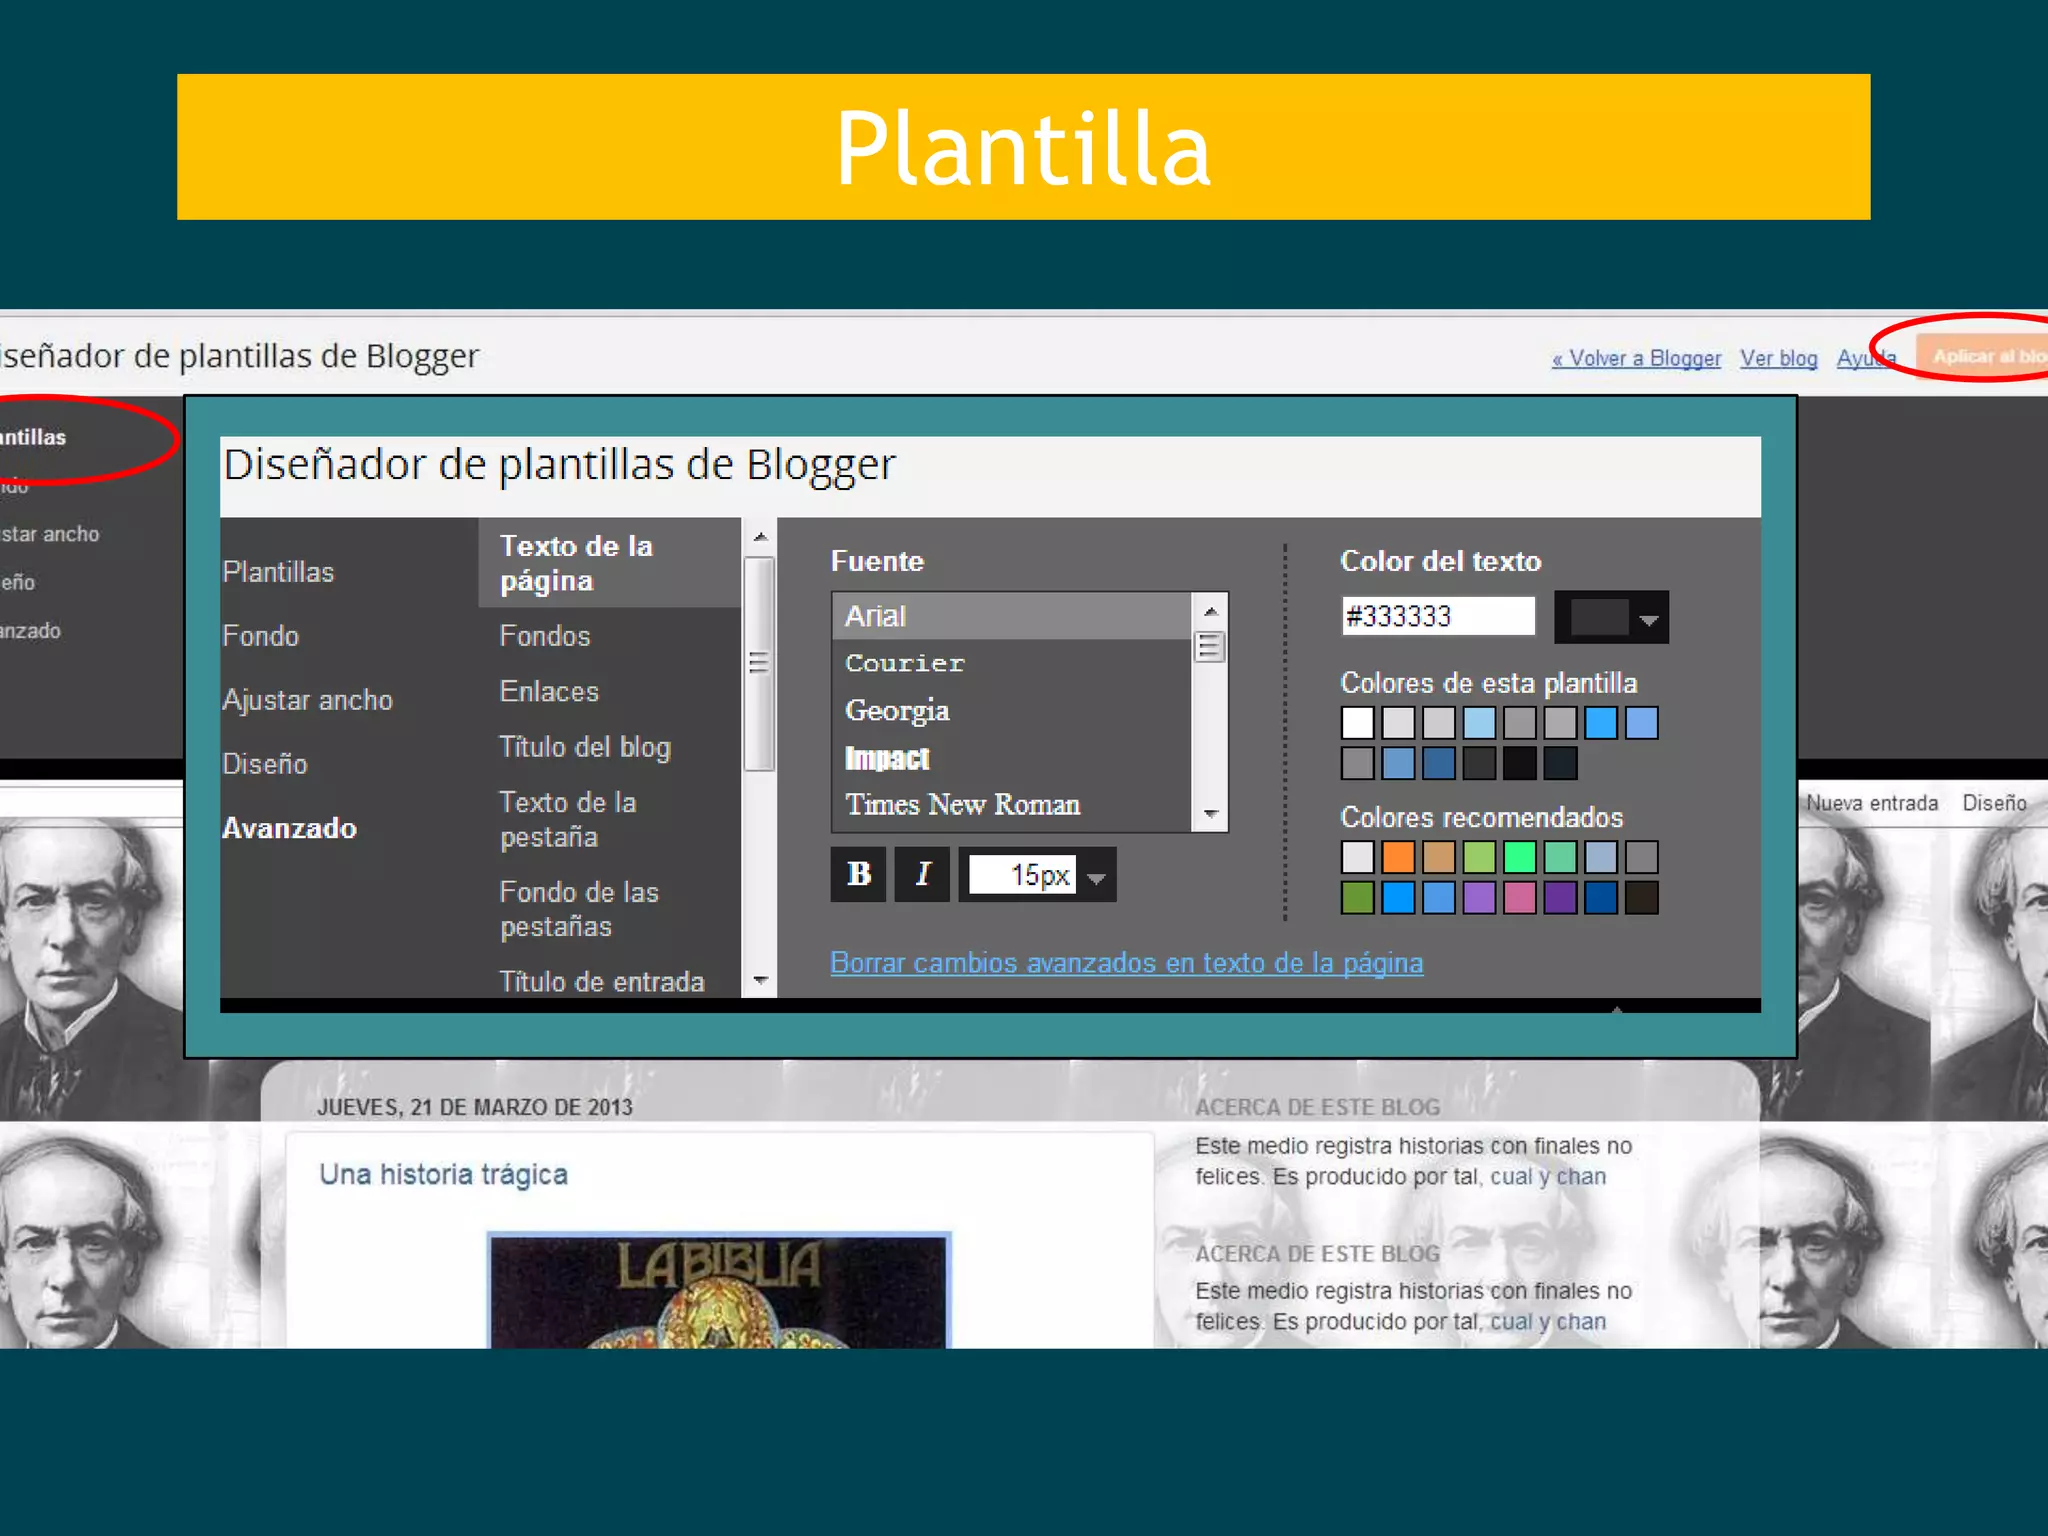Open Plantillas section in designer sidebar

tap(278, 572)
